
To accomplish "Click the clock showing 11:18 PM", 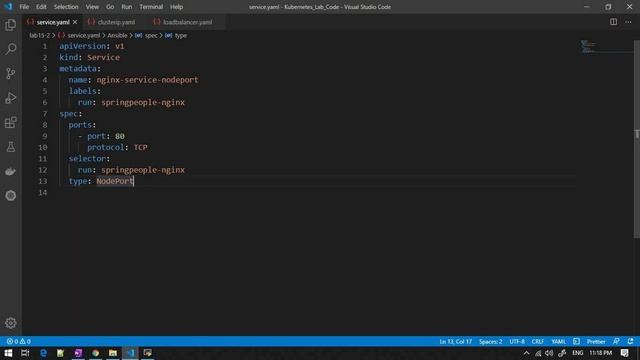I will 600,353.
